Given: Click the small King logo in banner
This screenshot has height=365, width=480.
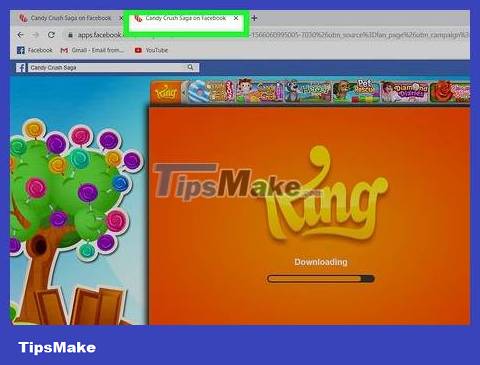Looking at the screenshot, I should [166, 92].
